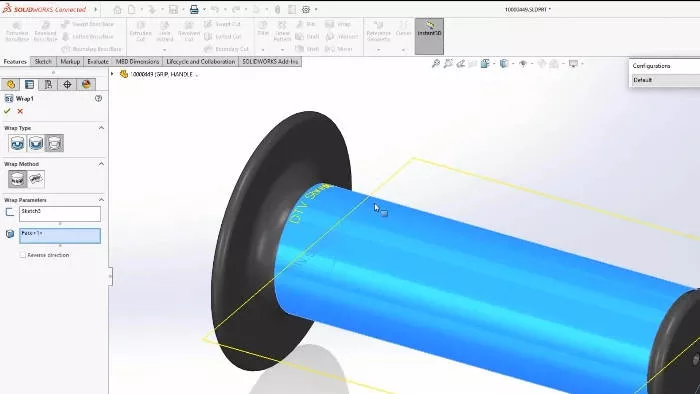The image size is (700, 394).
Task: Click the New document icon
Action: pos(132,9)
